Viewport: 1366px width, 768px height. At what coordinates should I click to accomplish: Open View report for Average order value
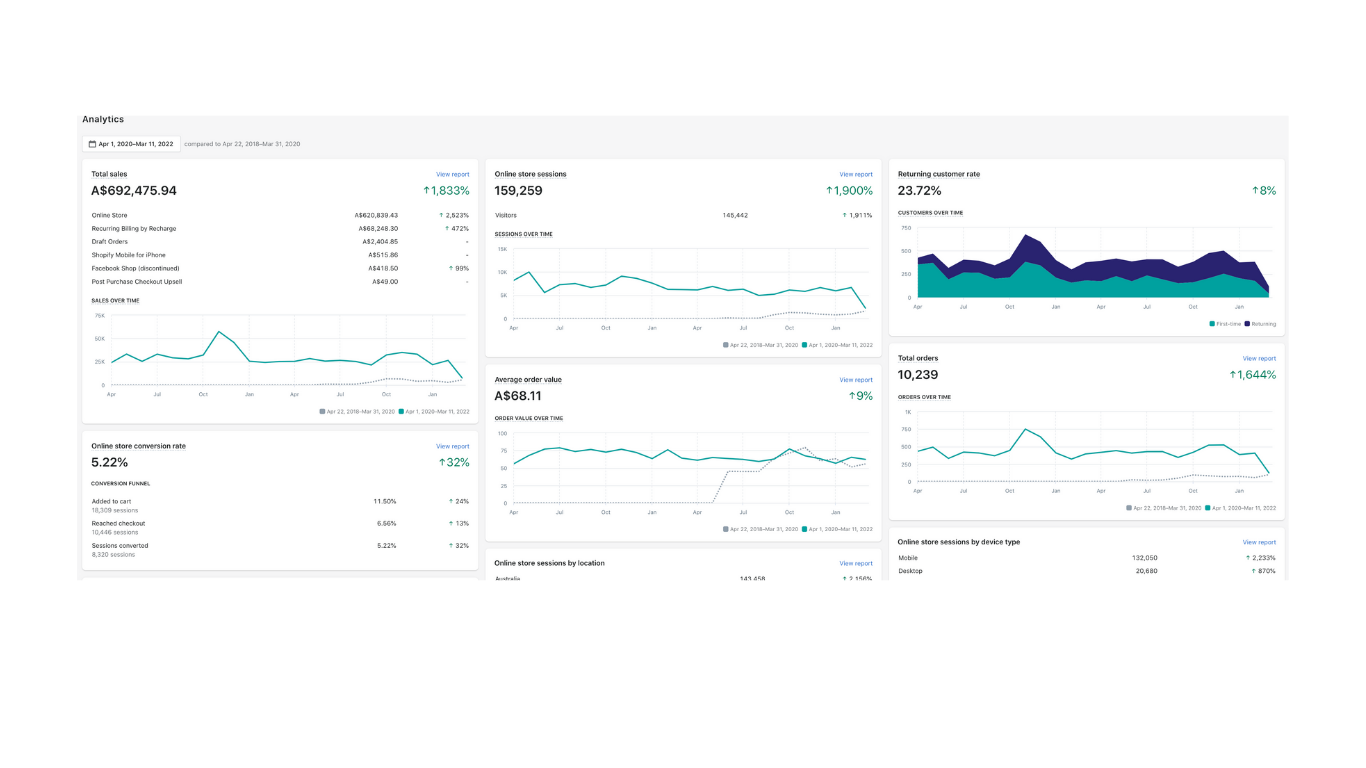(855, 380)
